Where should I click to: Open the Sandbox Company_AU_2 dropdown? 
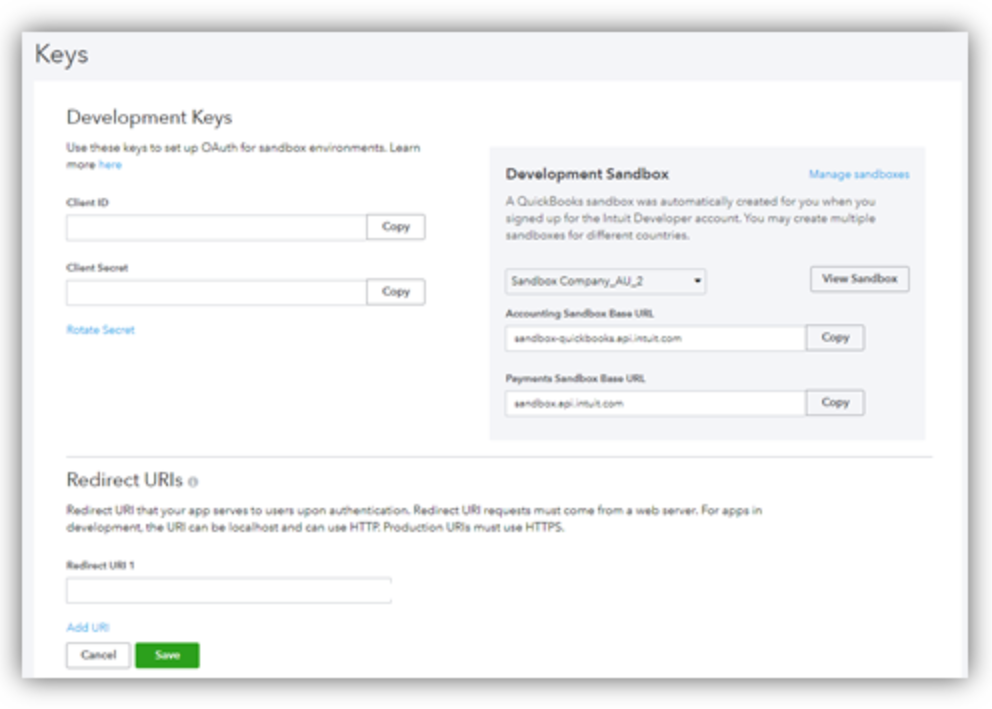point(605,281)
